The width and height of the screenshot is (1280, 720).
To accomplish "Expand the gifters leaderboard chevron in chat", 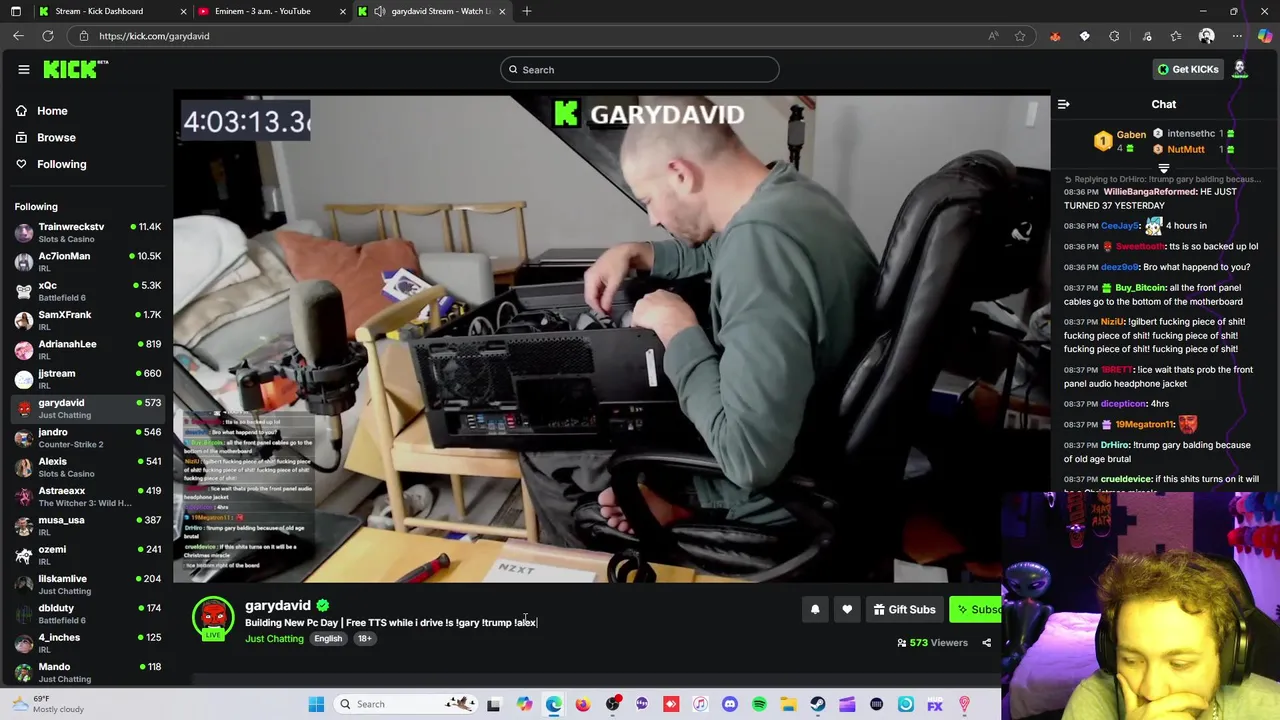I will (1163, 168).
